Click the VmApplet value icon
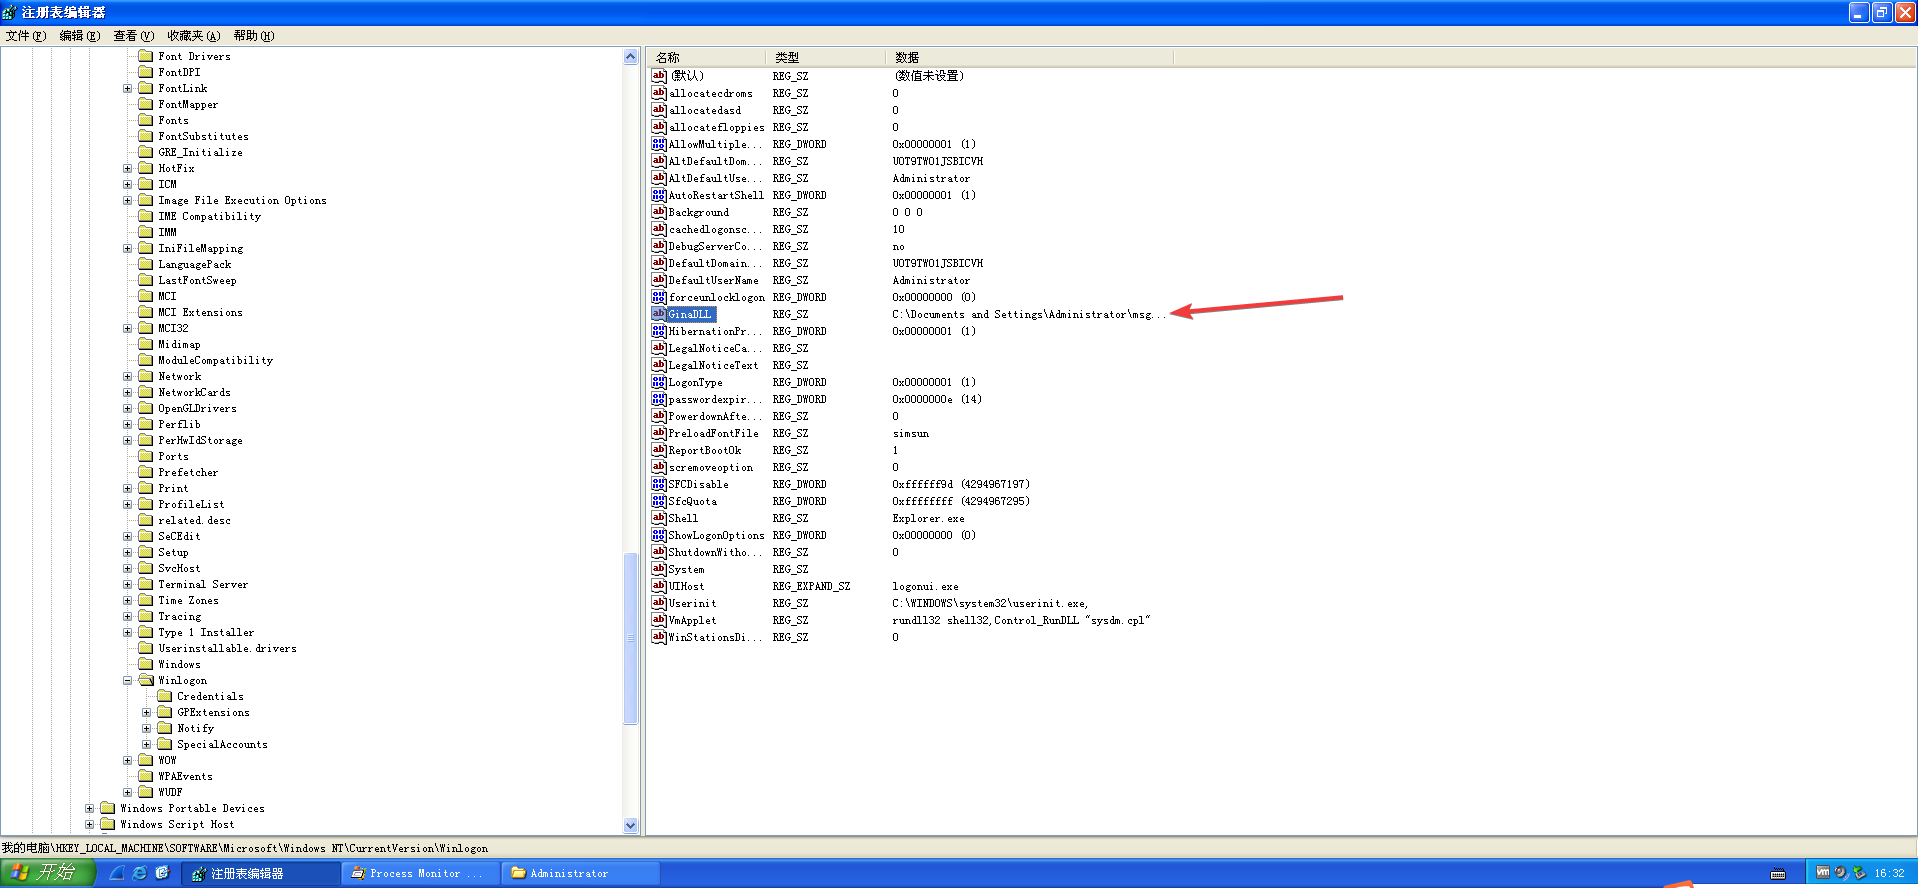The width and height of the screenshot is (1918, 888). (658, 620)
